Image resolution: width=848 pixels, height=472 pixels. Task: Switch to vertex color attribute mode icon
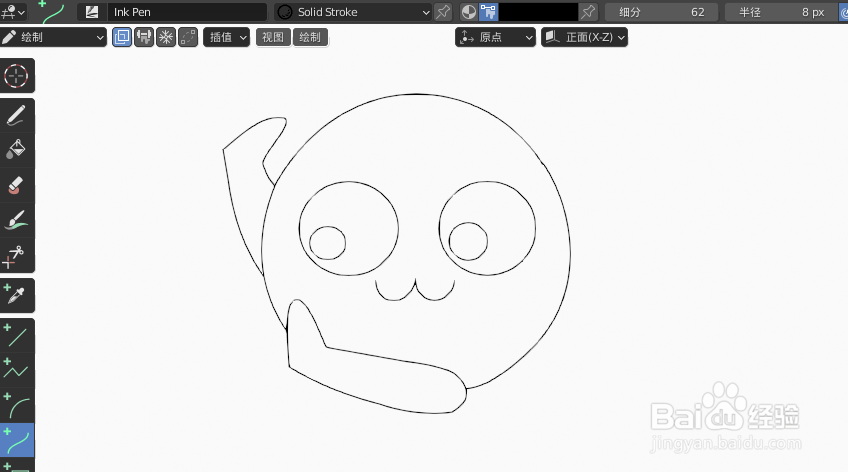488,12
